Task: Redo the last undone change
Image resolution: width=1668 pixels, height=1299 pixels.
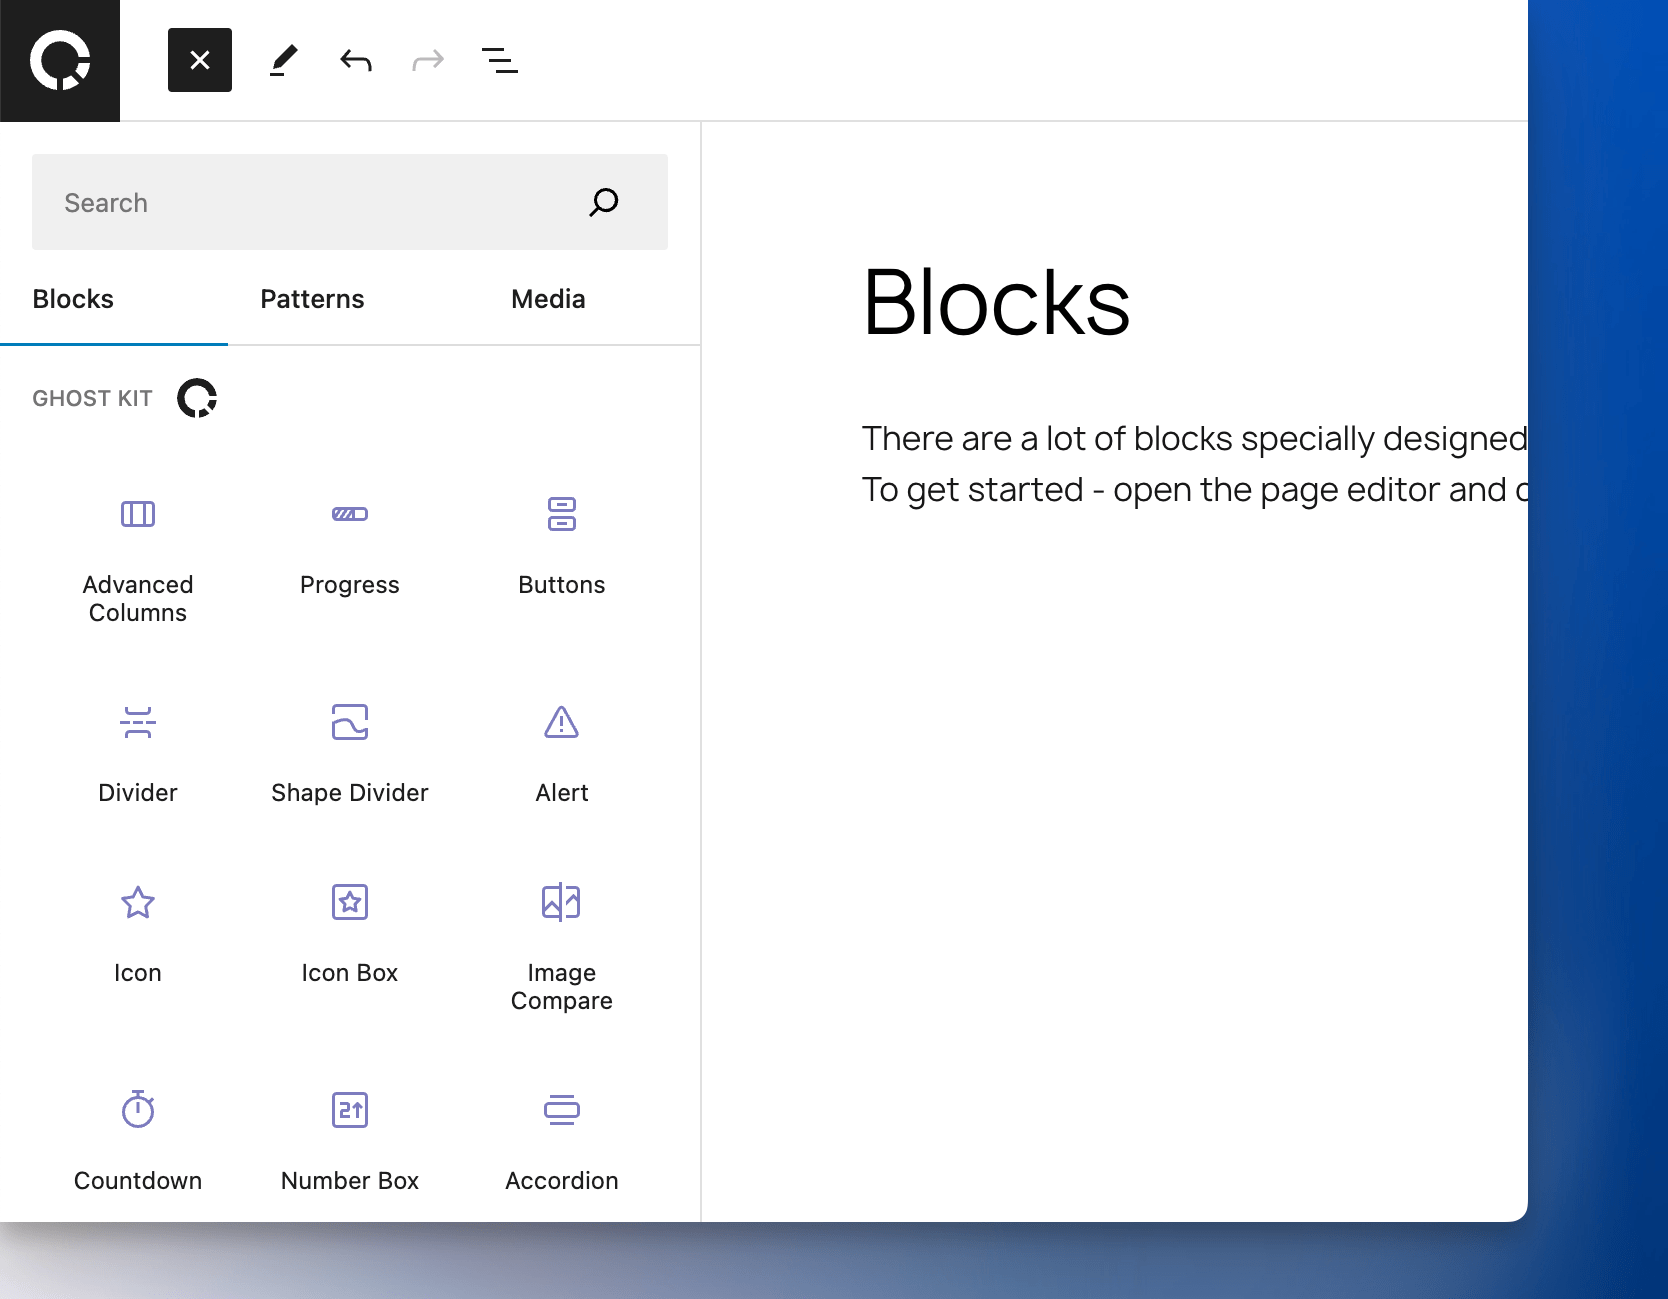Action: 428,60
